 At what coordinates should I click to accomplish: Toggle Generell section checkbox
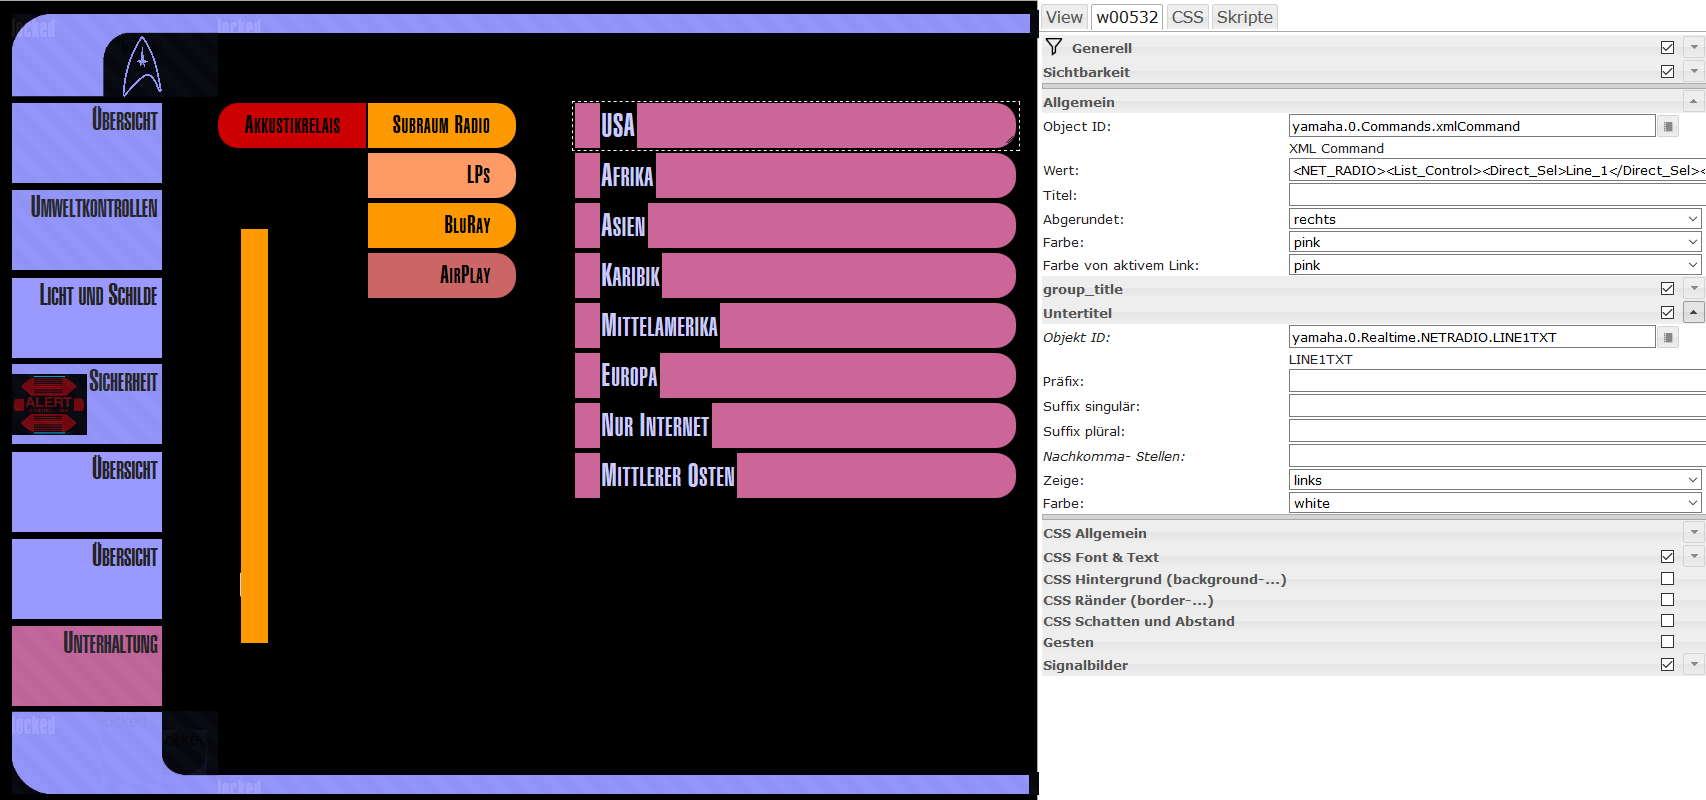pyautogui.click(x=1667, y=47)
